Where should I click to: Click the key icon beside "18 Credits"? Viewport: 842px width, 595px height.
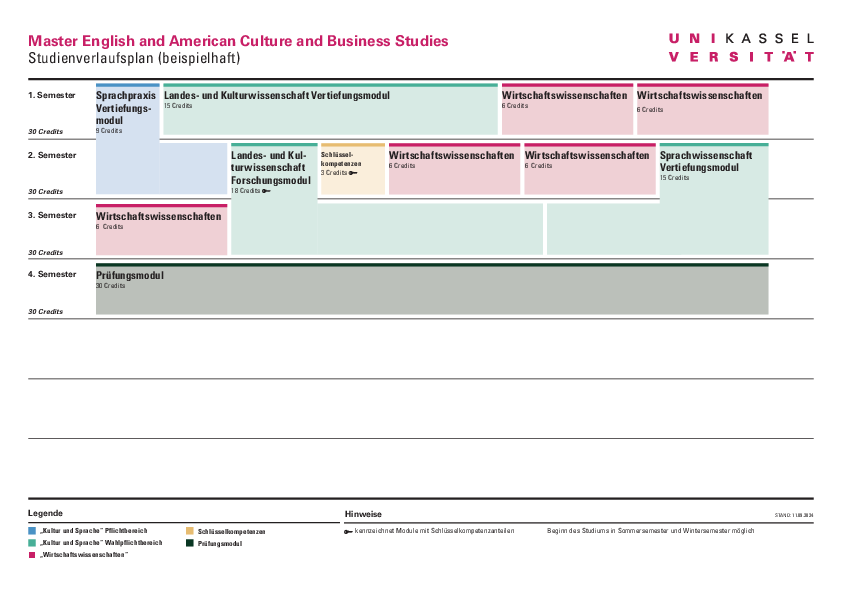tap(266, 190)
